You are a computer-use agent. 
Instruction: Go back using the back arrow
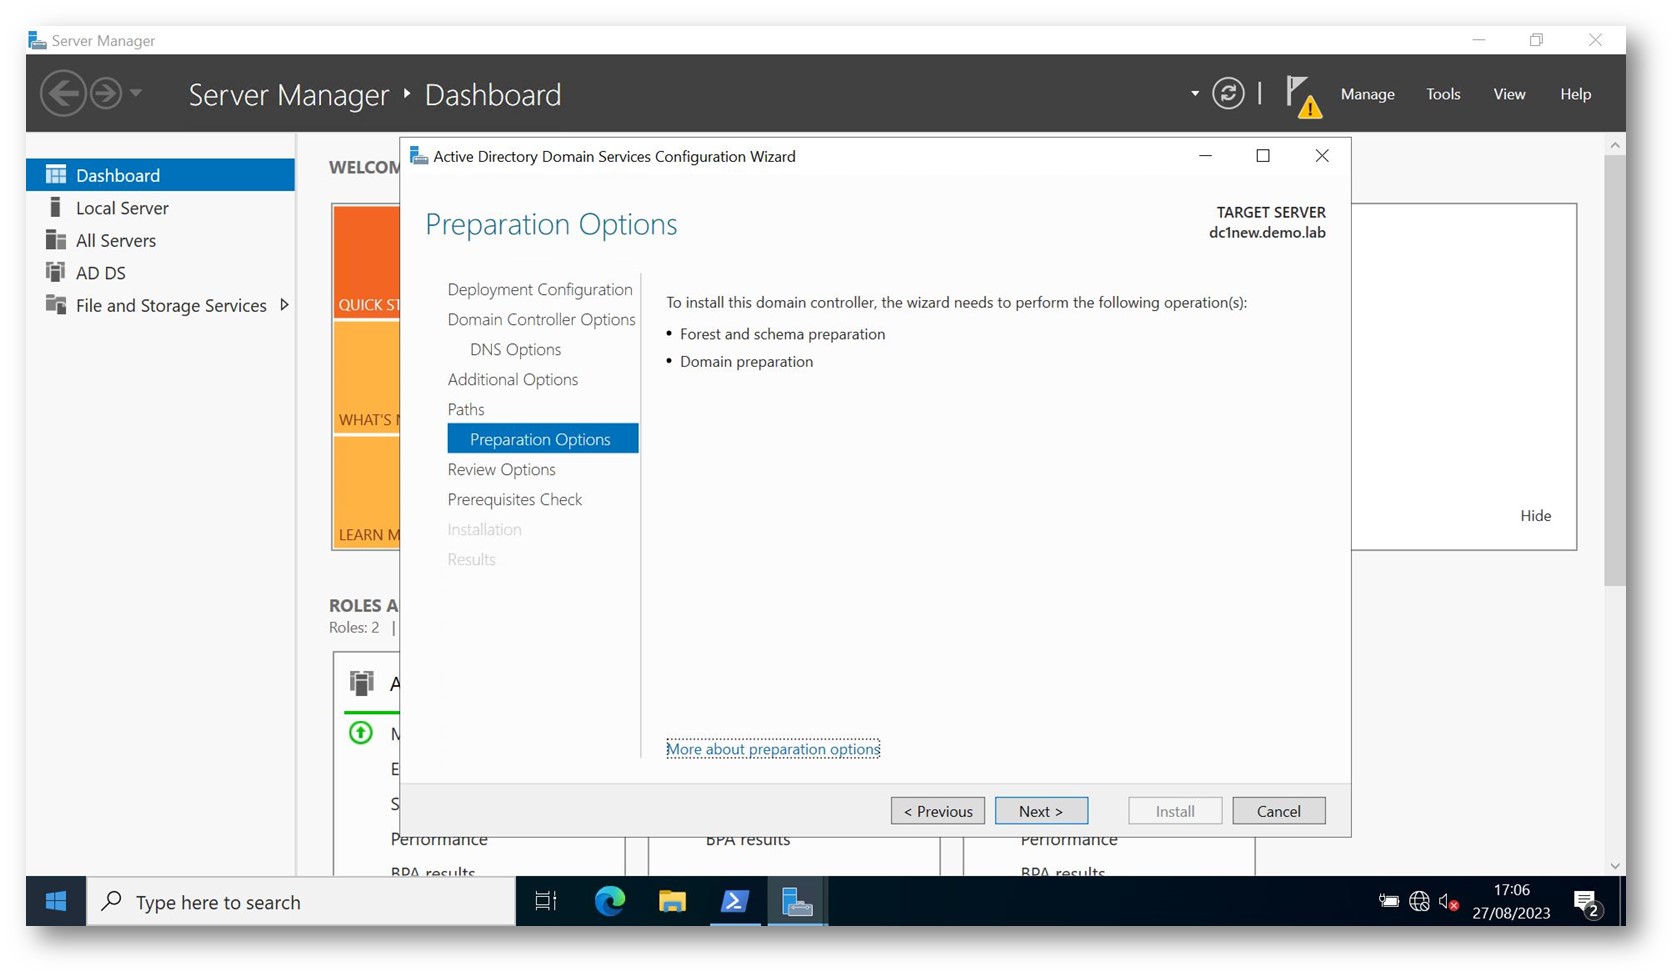[x=62, y=94]
